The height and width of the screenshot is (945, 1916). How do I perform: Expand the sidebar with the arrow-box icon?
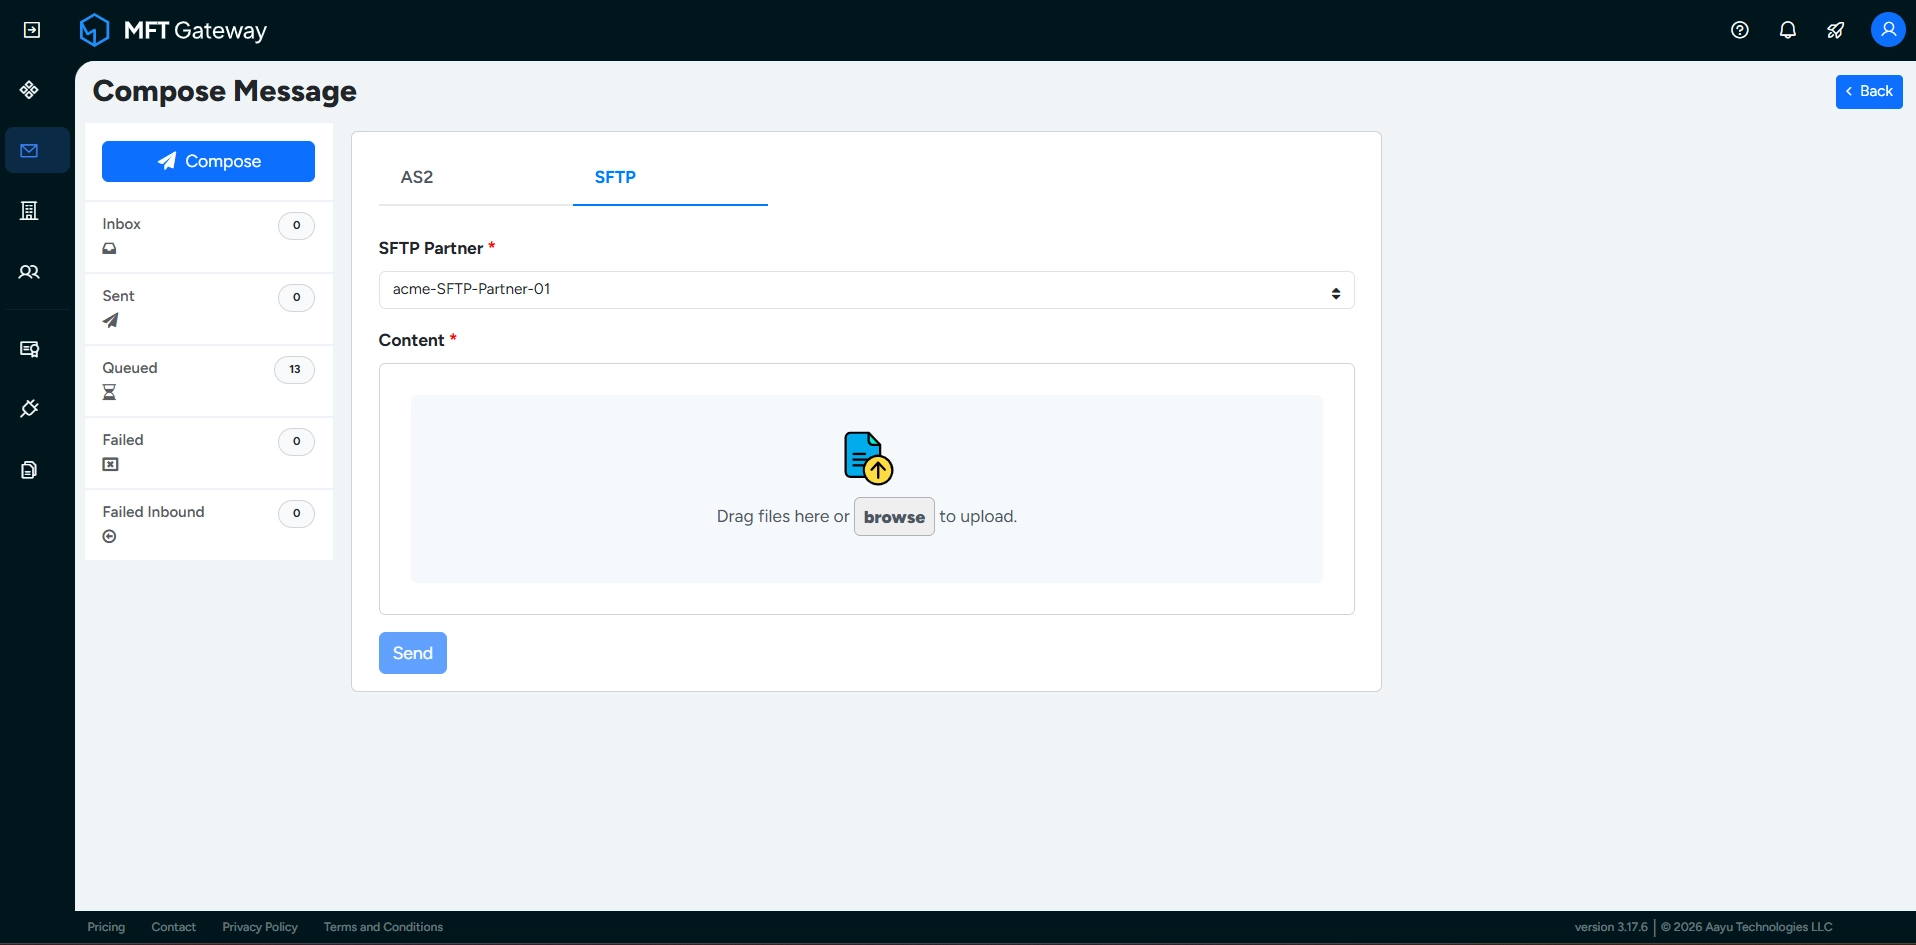click(x=32, y=30)
